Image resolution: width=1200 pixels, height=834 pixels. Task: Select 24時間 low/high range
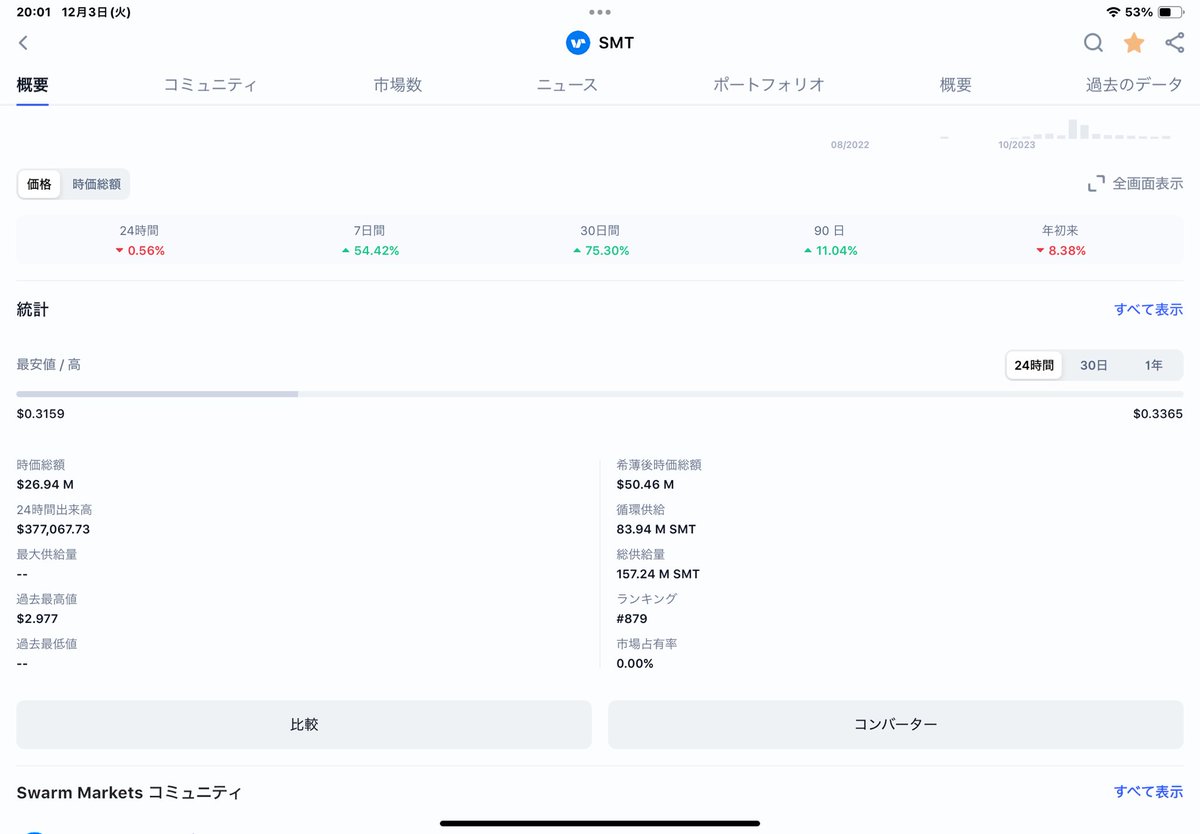click(x=1034, y=365)
